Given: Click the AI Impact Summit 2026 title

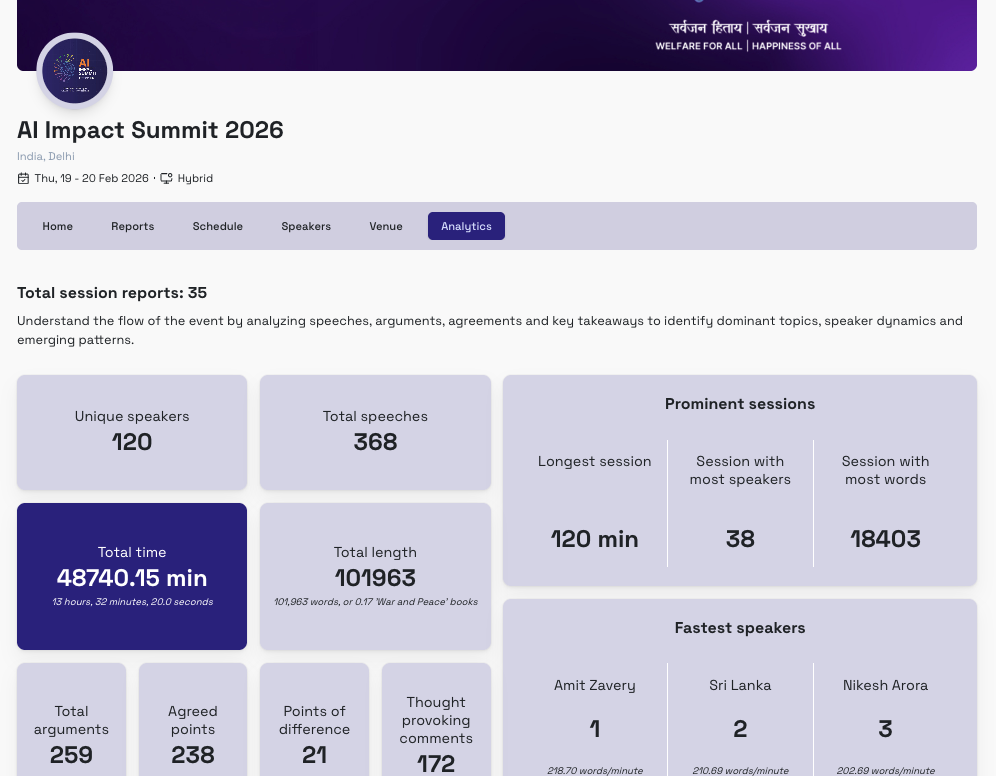Looking at the screenshot, I should pos(150,131).
